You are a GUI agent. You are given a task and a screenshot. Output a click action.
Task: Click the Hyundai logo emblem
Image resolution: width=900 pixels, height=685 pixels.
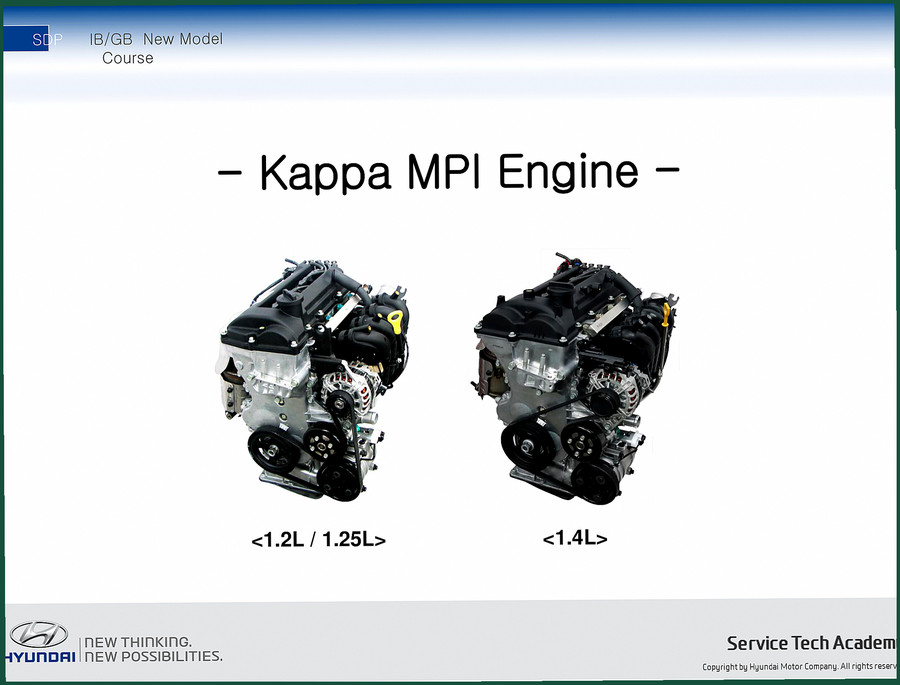pos(39,634)
